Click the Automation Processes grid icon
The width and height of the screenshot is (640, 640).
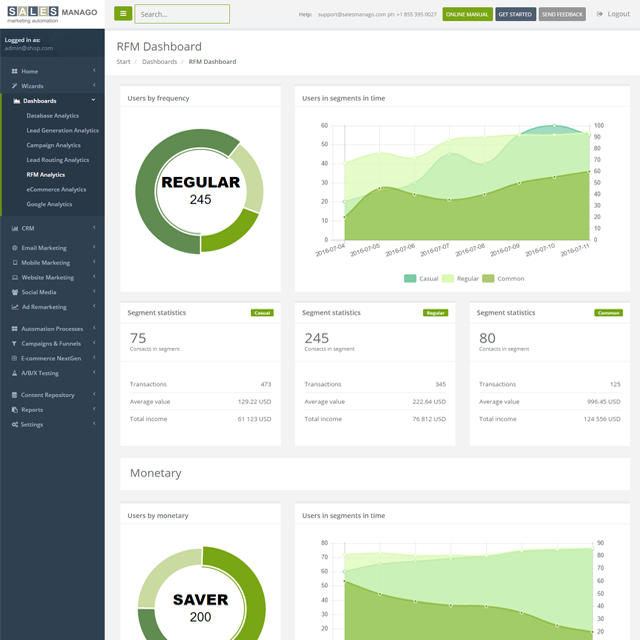point(15,329)
